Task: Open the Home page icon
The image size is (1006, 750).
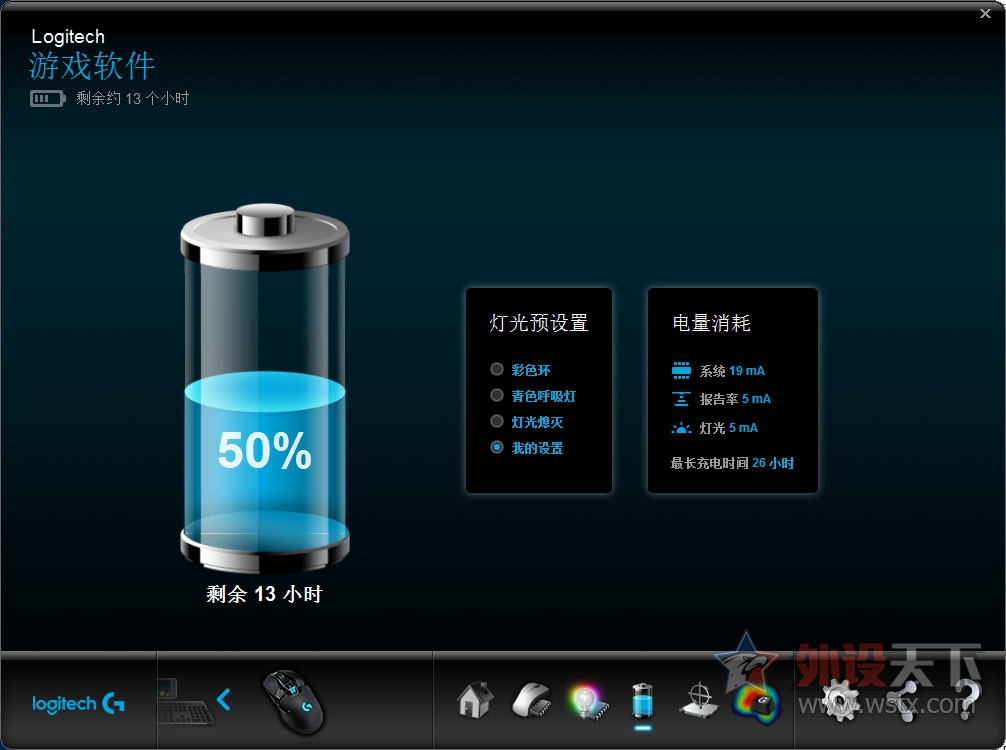Action: tap(475, 699)
